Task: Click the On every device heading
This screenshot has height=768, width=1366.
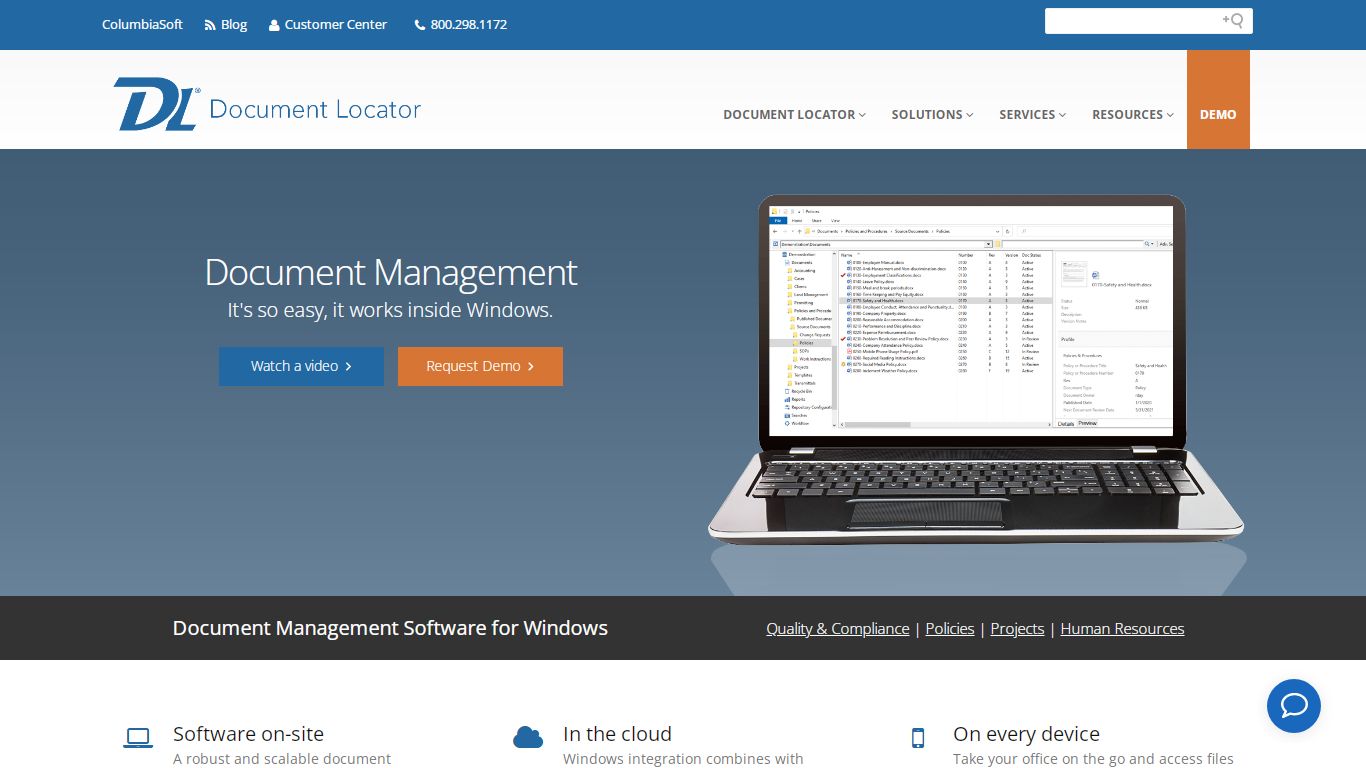Action: (1026, 733)
